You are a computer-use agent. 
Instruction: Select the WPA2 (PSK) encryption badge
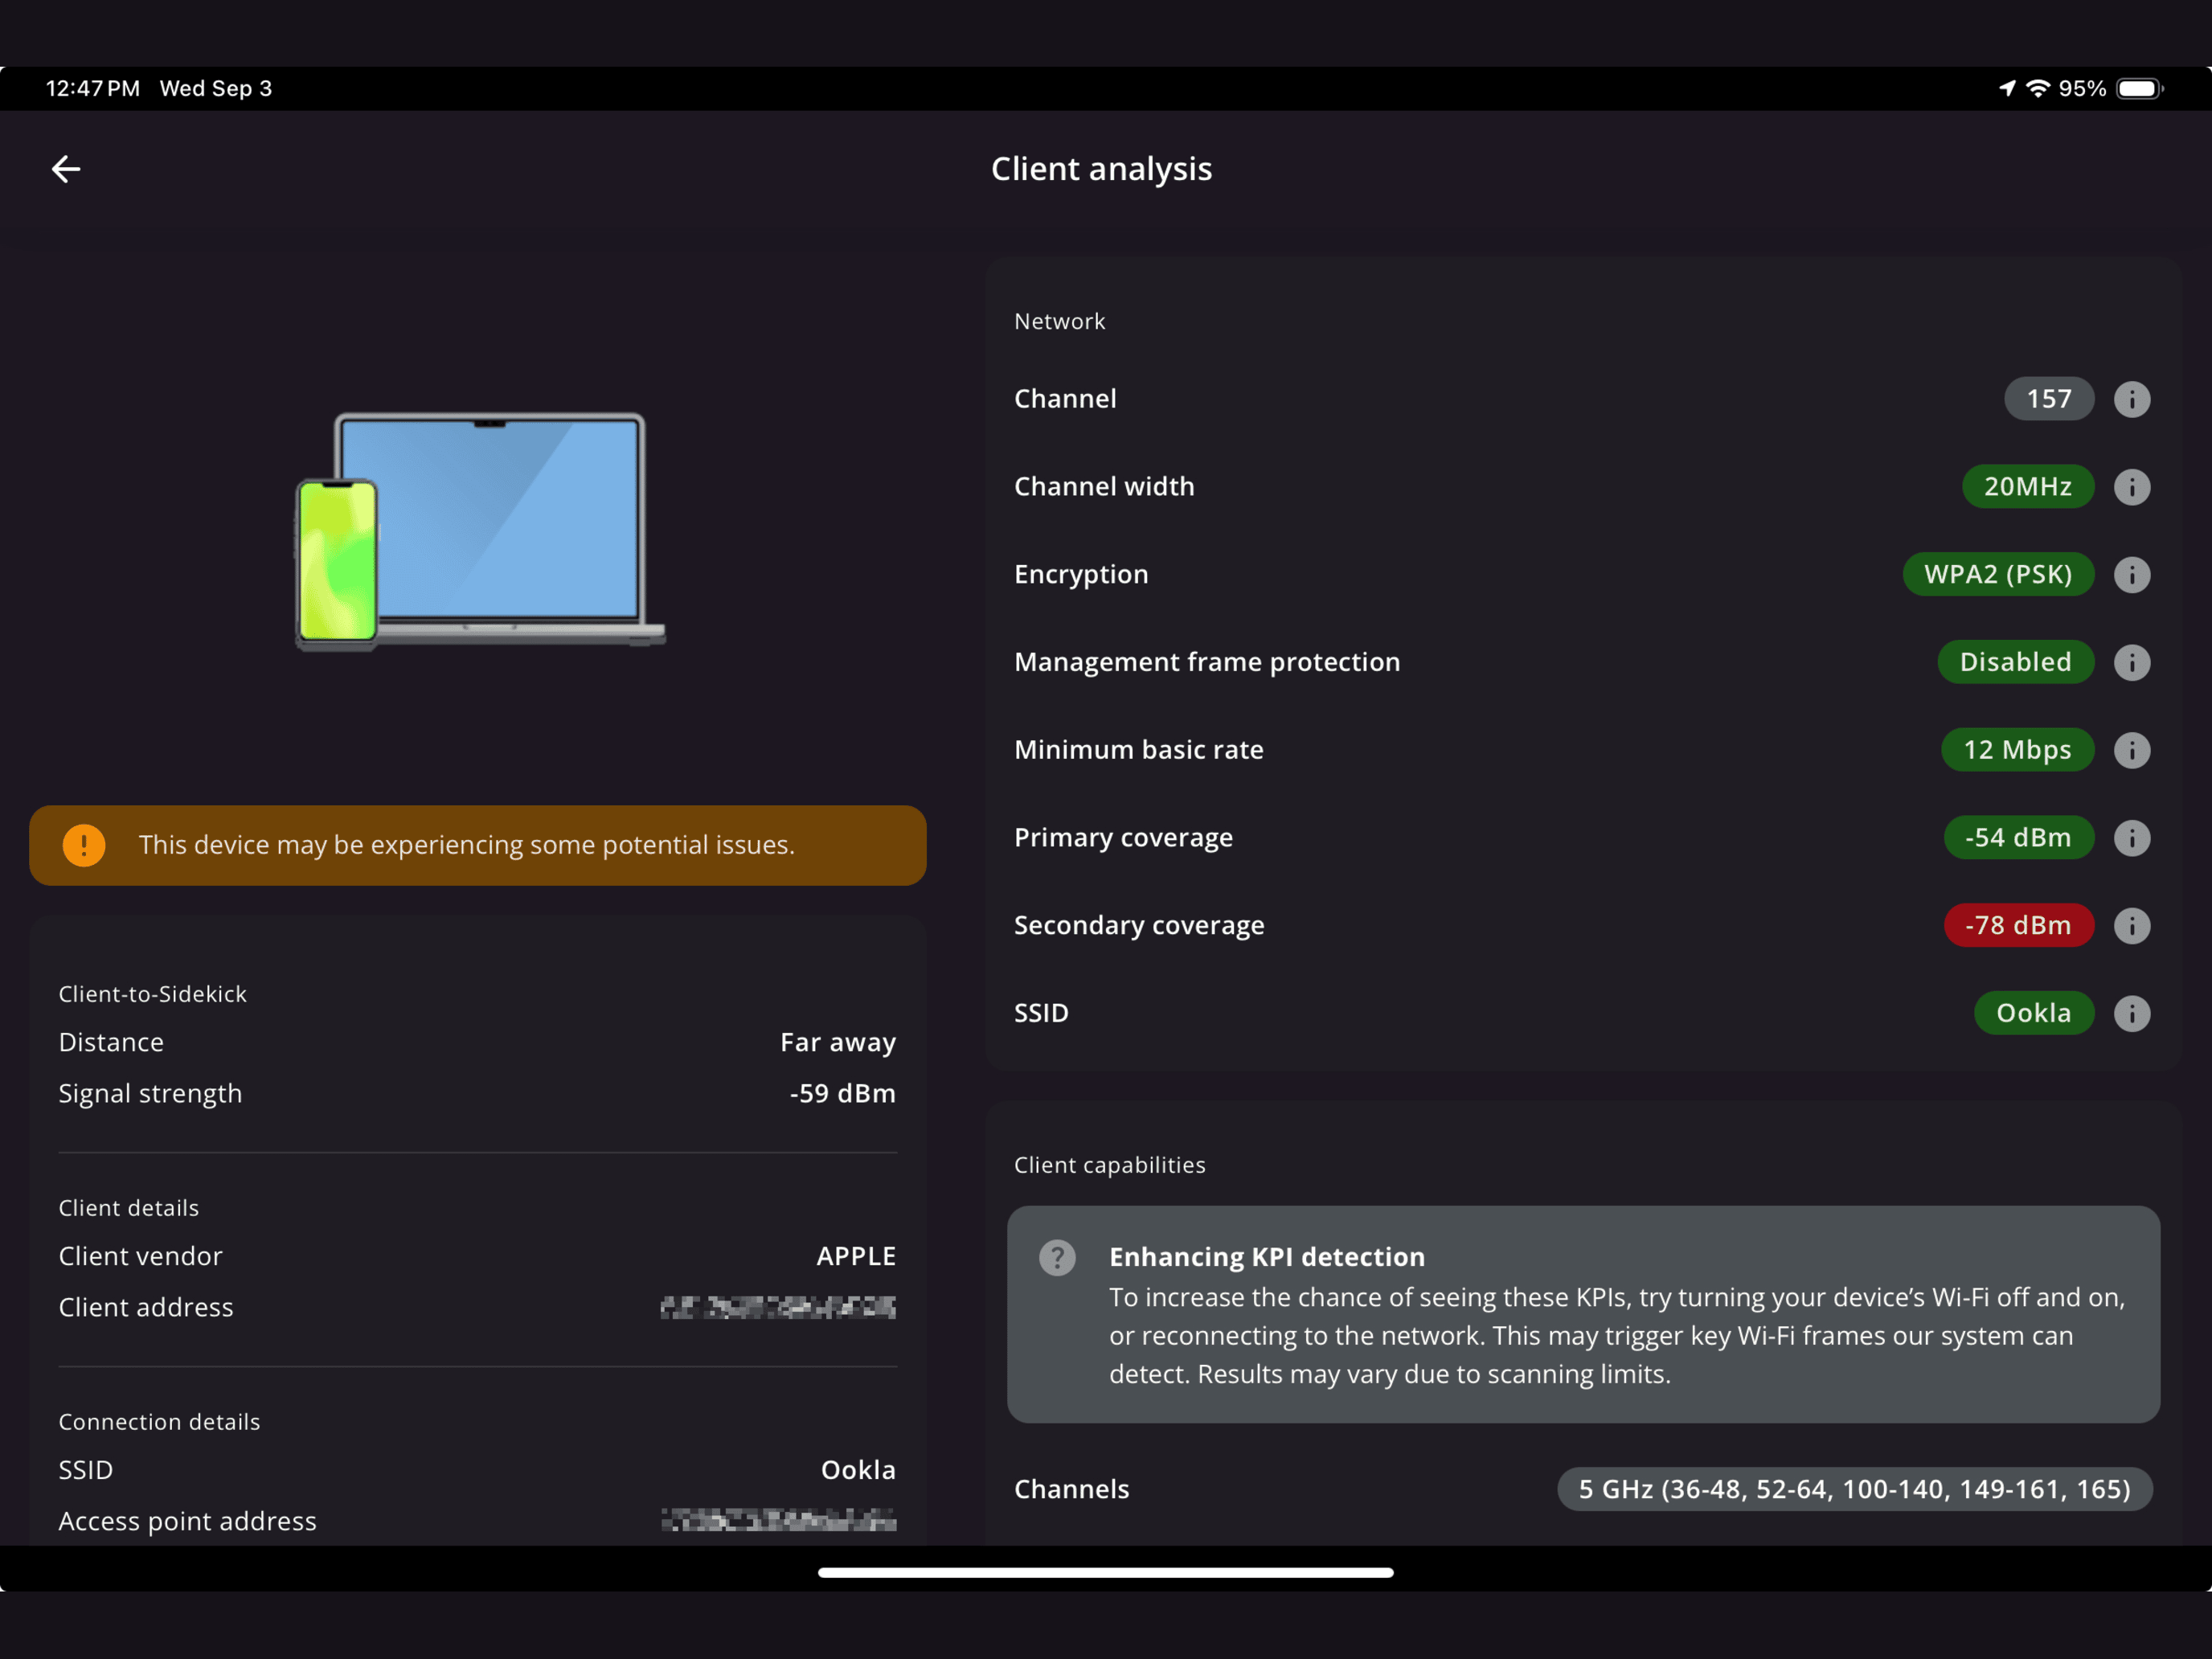click(x=1997, y=575)
